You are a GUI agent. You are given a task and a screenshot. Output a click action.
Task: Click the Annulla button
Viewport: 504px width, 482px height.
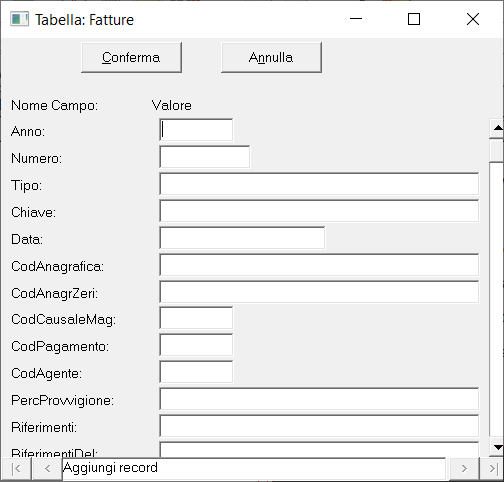271,57
